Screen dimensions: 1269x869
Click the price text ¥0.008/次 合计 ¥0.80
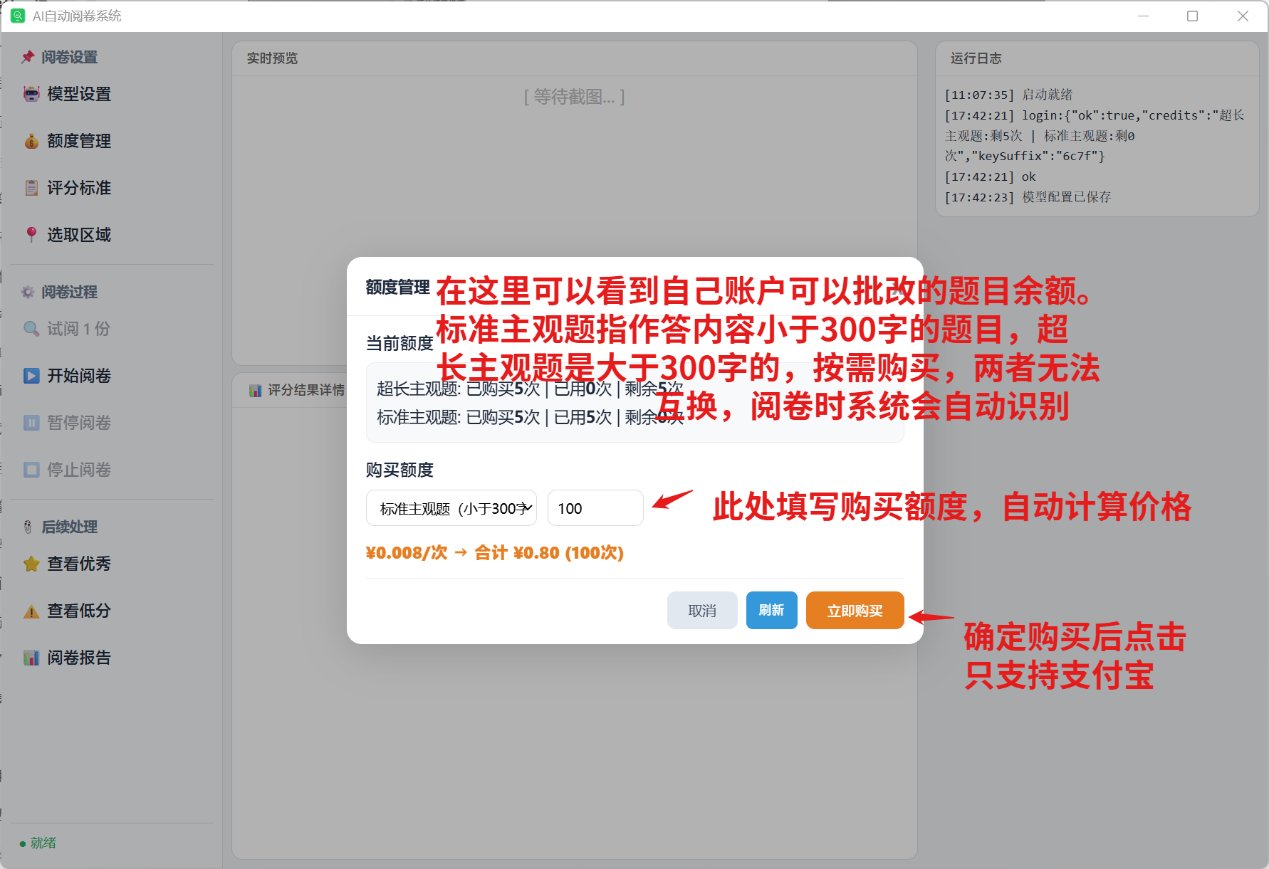tap(495, 553)
